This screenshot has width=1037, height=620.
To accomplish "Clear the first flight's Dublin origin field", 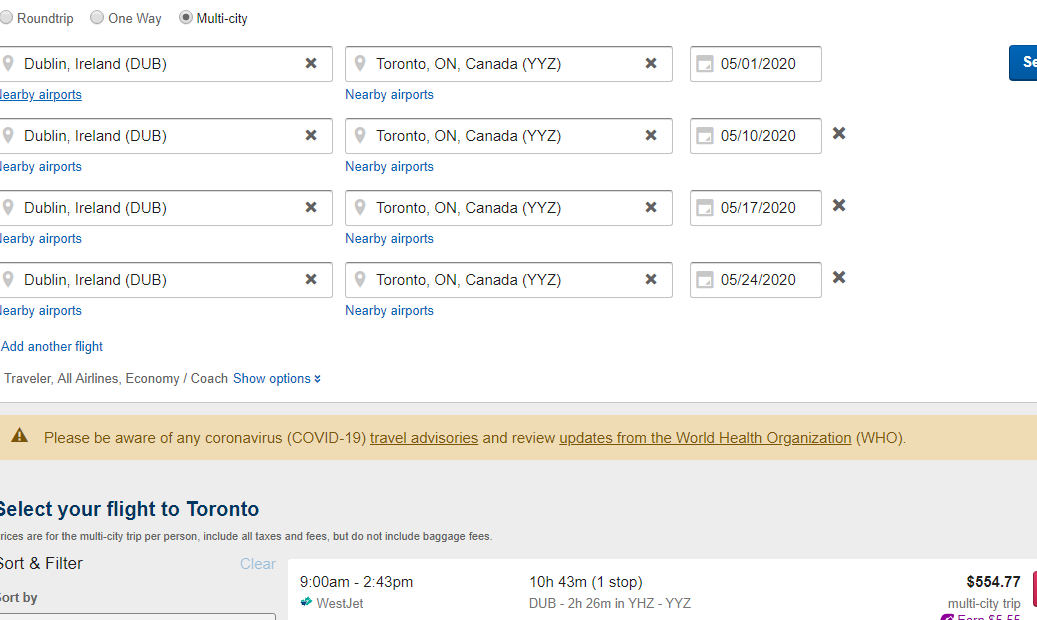I will point(311,64).
